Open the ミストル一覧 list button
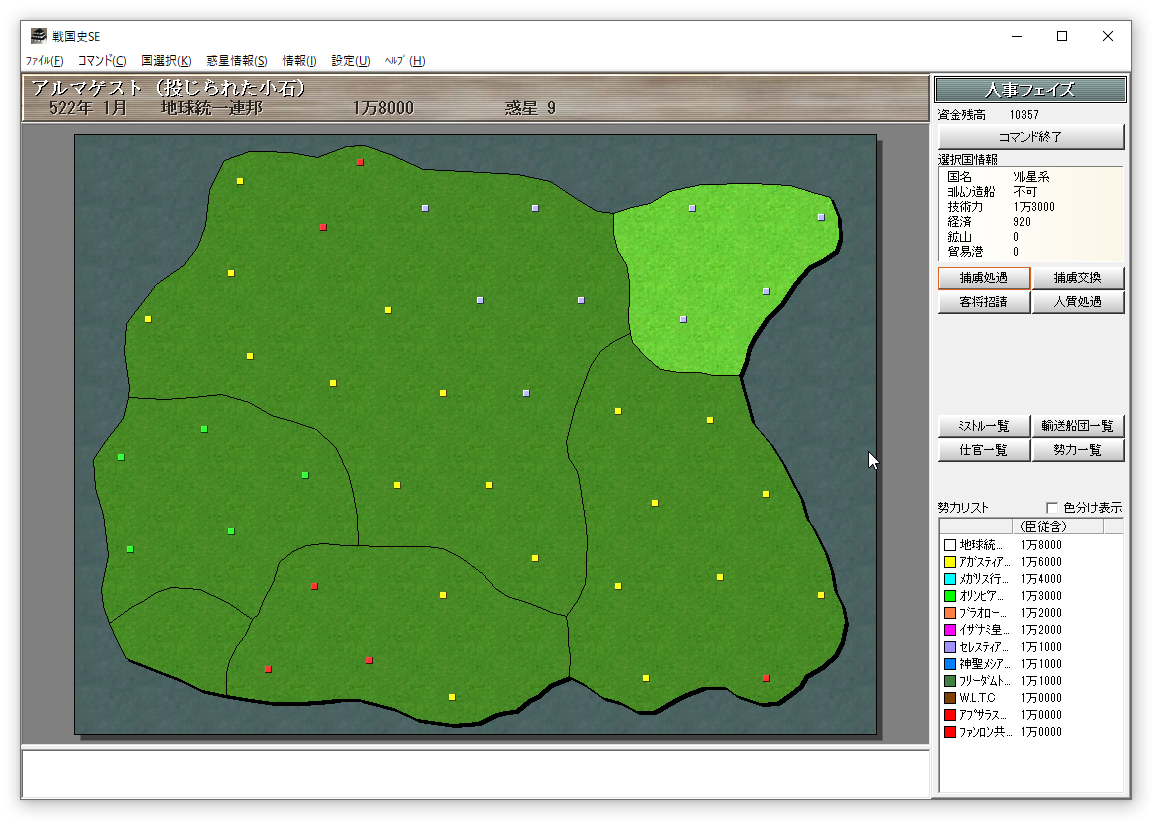 click(x=983, y=426)
